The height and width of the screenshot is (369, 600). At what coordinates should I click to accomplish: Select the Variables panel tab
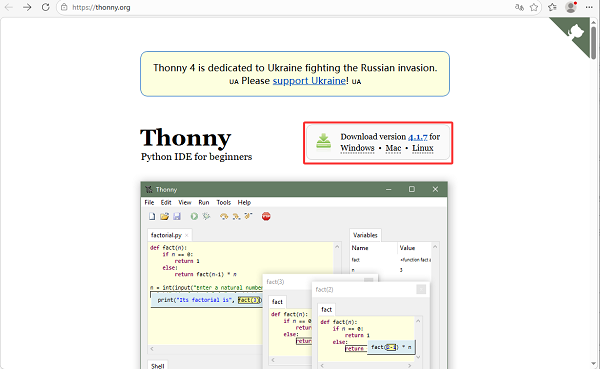pyautogui.click(x=365, y=235)
